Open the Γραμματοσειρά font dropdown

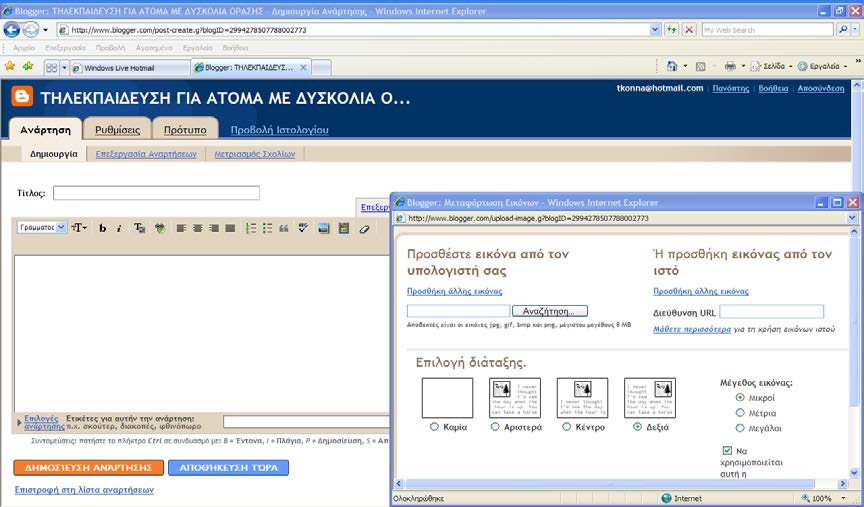42,227
